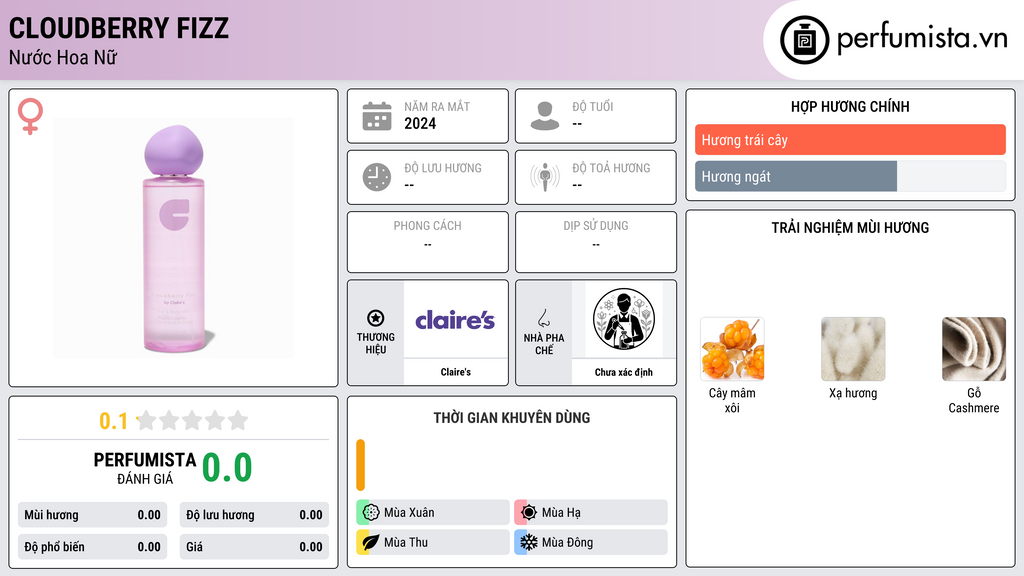1024x576 pixels.
Task: Click the sun icon for Mùa Hạ
Action: pyautogui.click(x=529, y=513)
